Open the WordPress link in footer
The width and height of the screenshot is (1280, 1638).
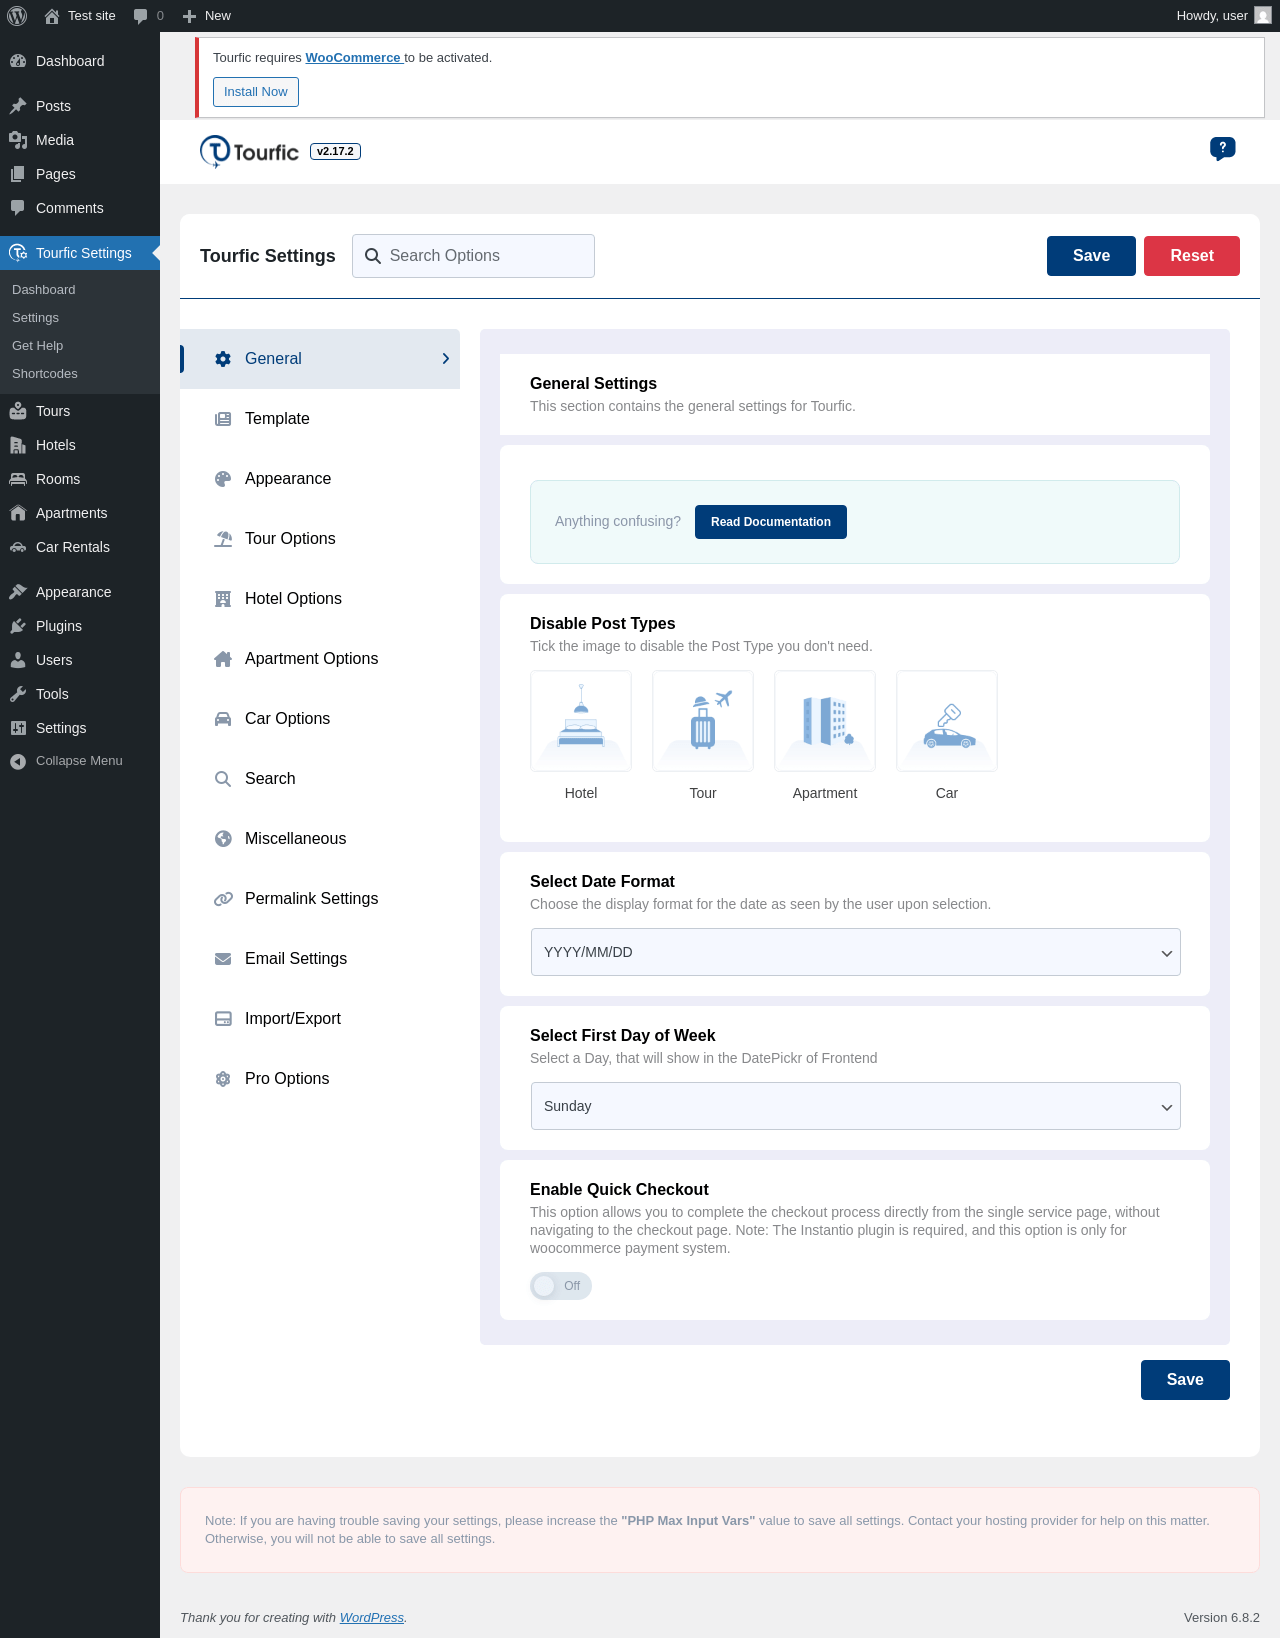coord(372,1618)
